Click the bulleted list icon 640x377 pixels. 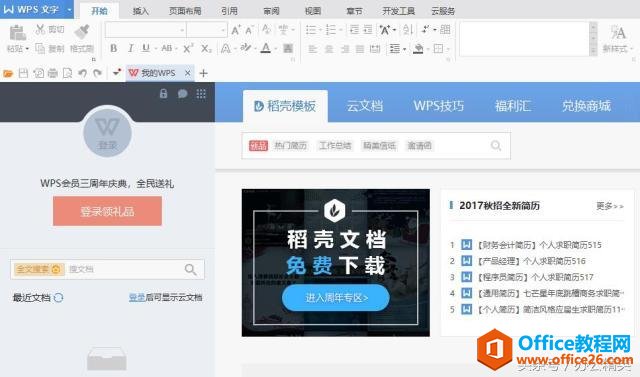pyautogui.click(x=311, y=30)
